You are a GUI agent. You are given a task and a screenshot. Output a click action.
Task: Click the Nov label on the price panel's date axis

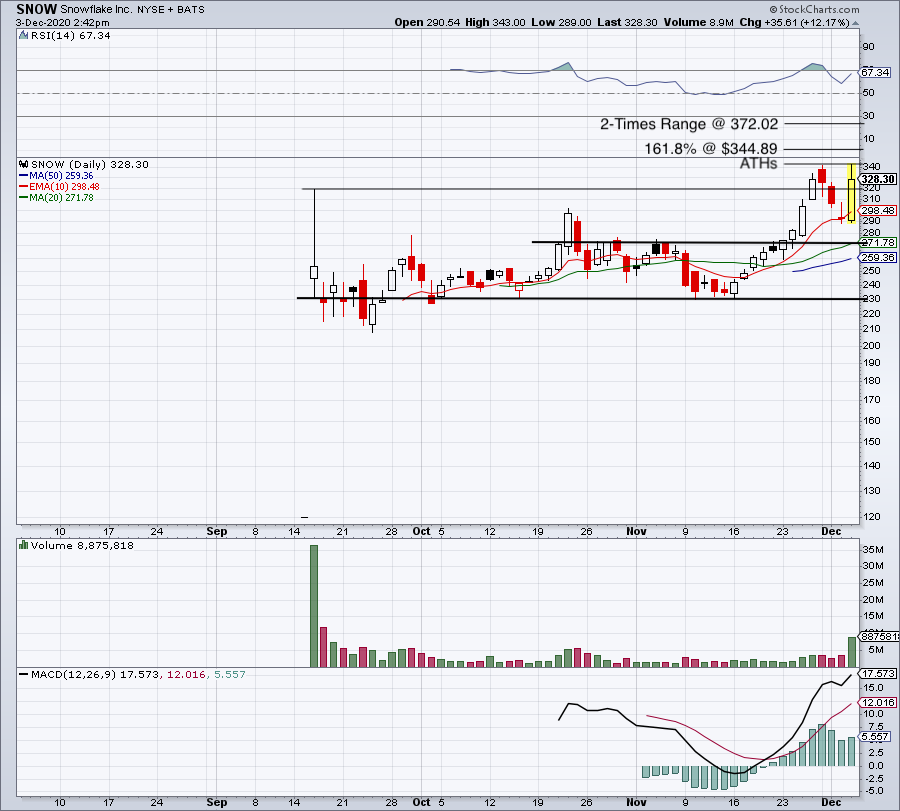pyautogui.click(x=636, y=531)
